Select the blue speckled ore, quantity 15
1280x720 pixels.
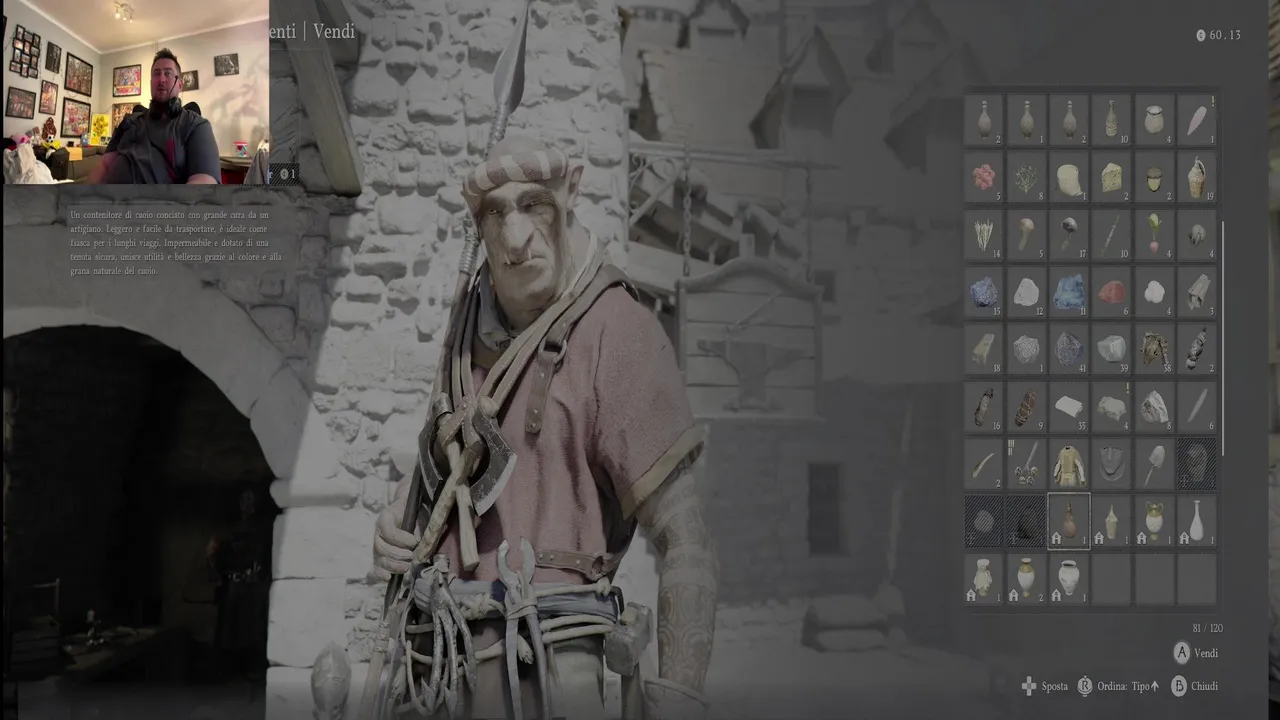click(985, 291)
